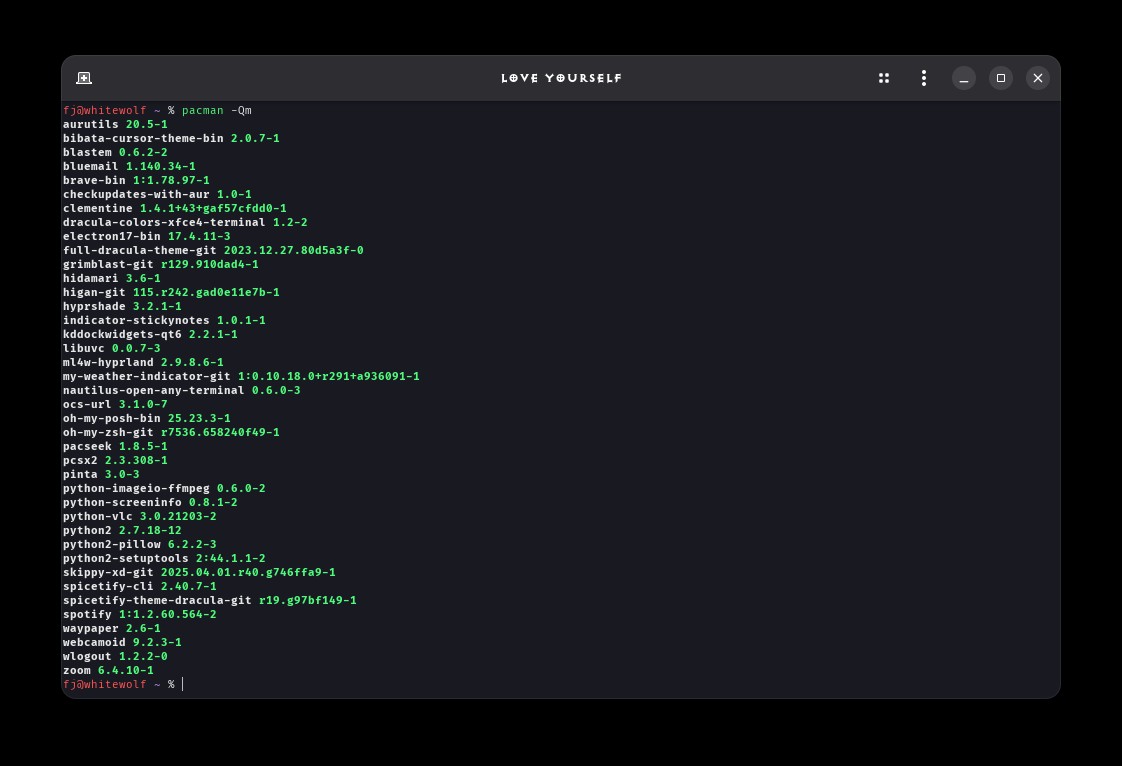Select the python2-pillow line
The width and height of the screenshot is (1122, 766).
[140, 544]
